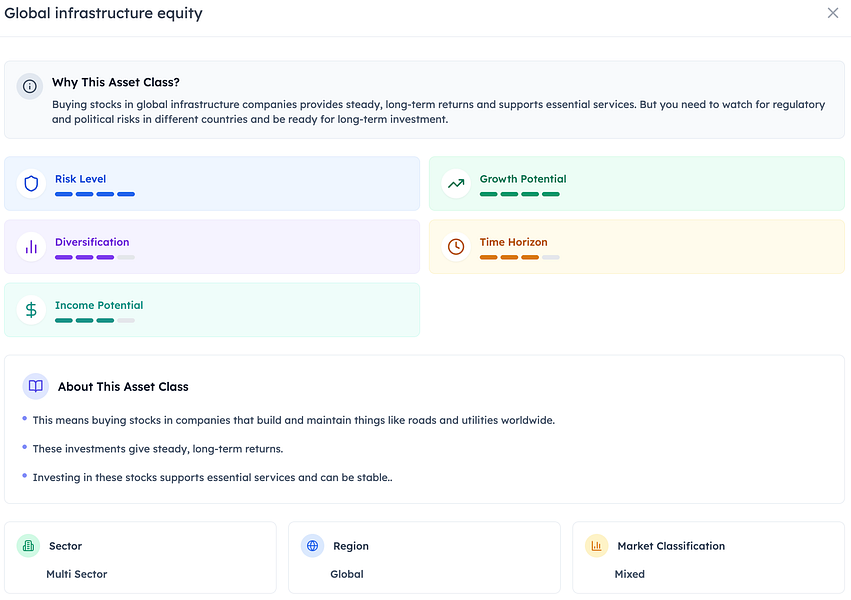Select the Global region value
Screen dimensions: 851x600
(347, 574)
